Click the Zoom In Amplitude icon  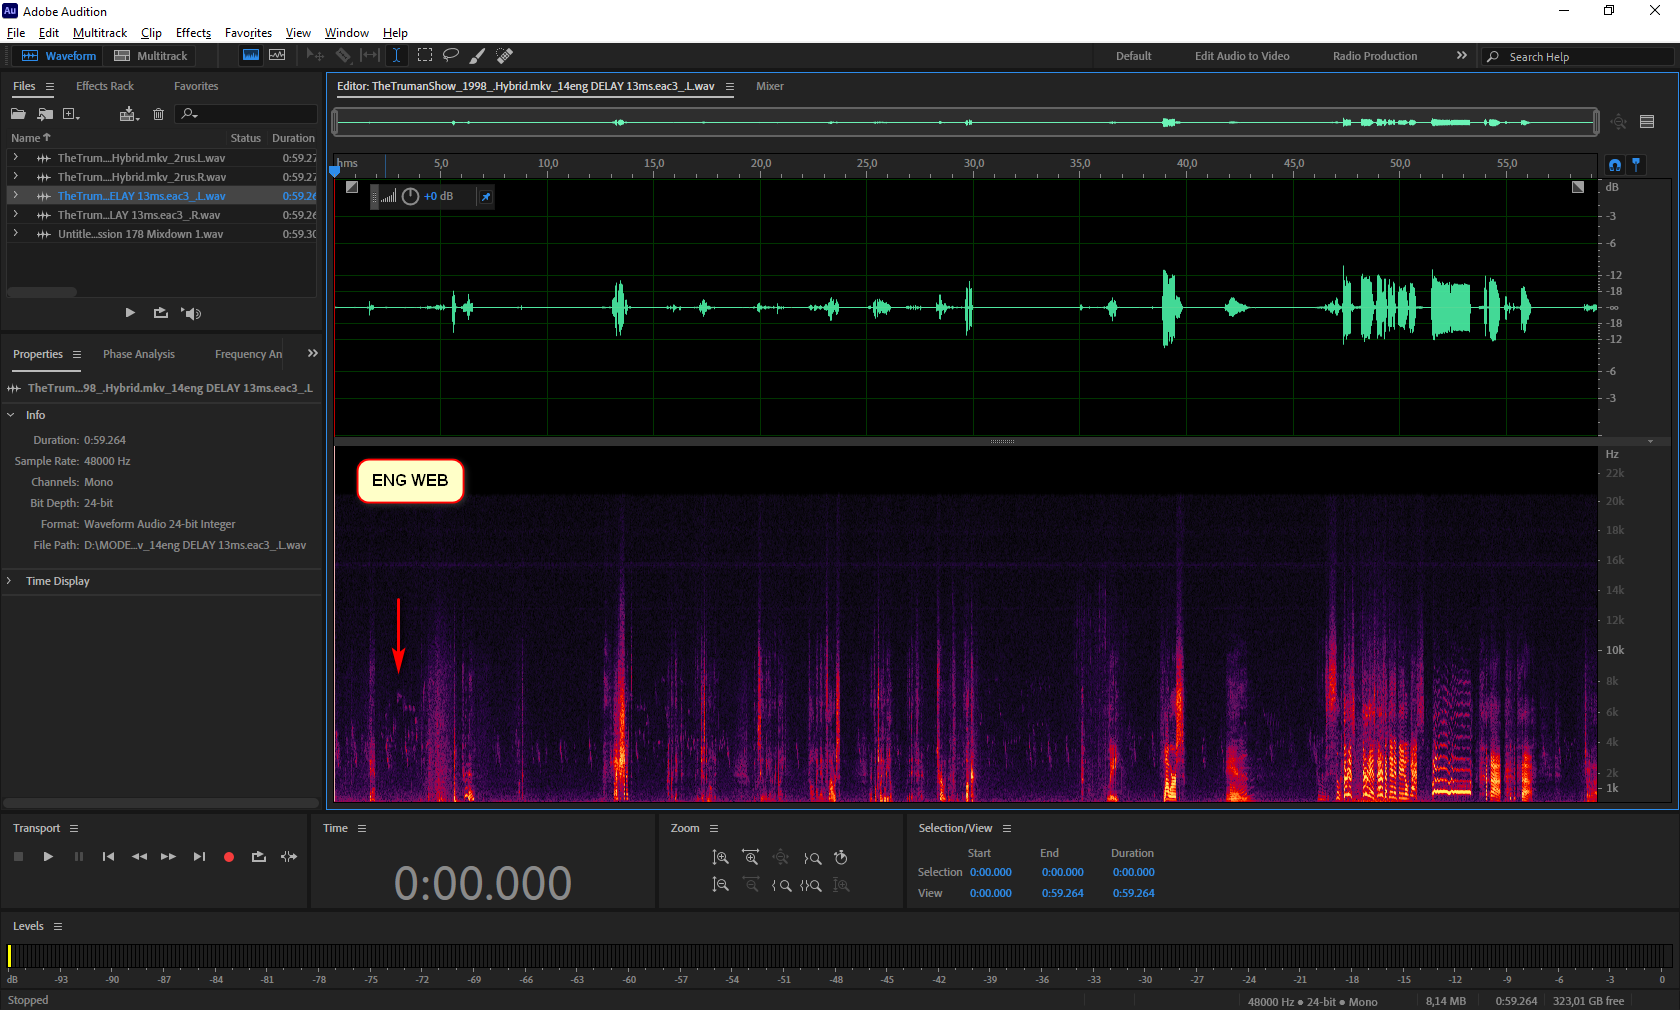pyautogui.click(x=720, y=858)
